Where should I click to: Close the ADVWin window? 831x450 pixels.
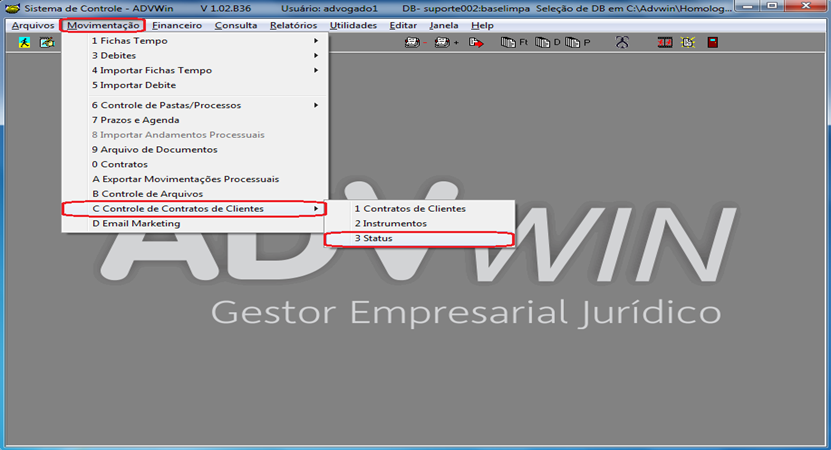pyautogui.click(x=806, y=6)
